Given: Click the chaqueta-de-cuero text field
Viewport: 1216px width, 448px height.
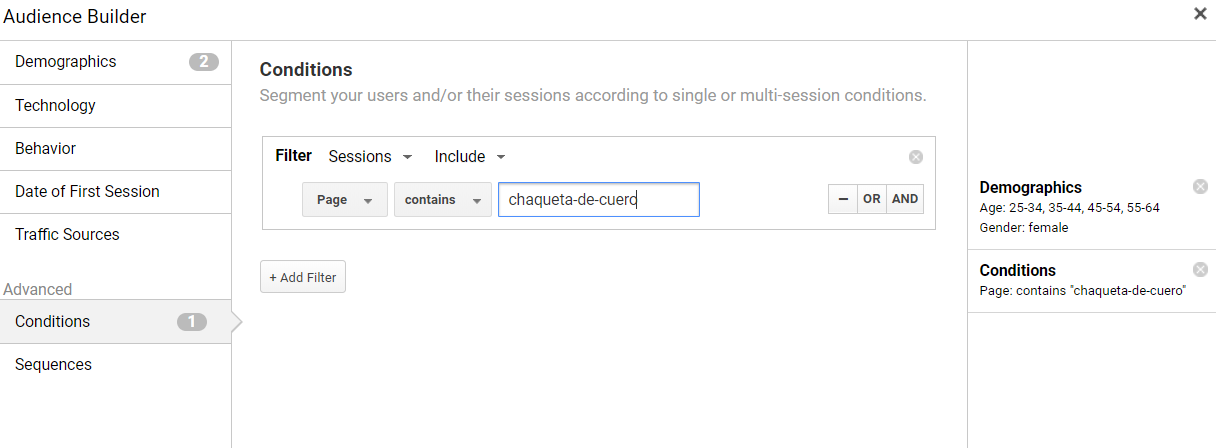Looking at the screenshot, I should point(599,199).
